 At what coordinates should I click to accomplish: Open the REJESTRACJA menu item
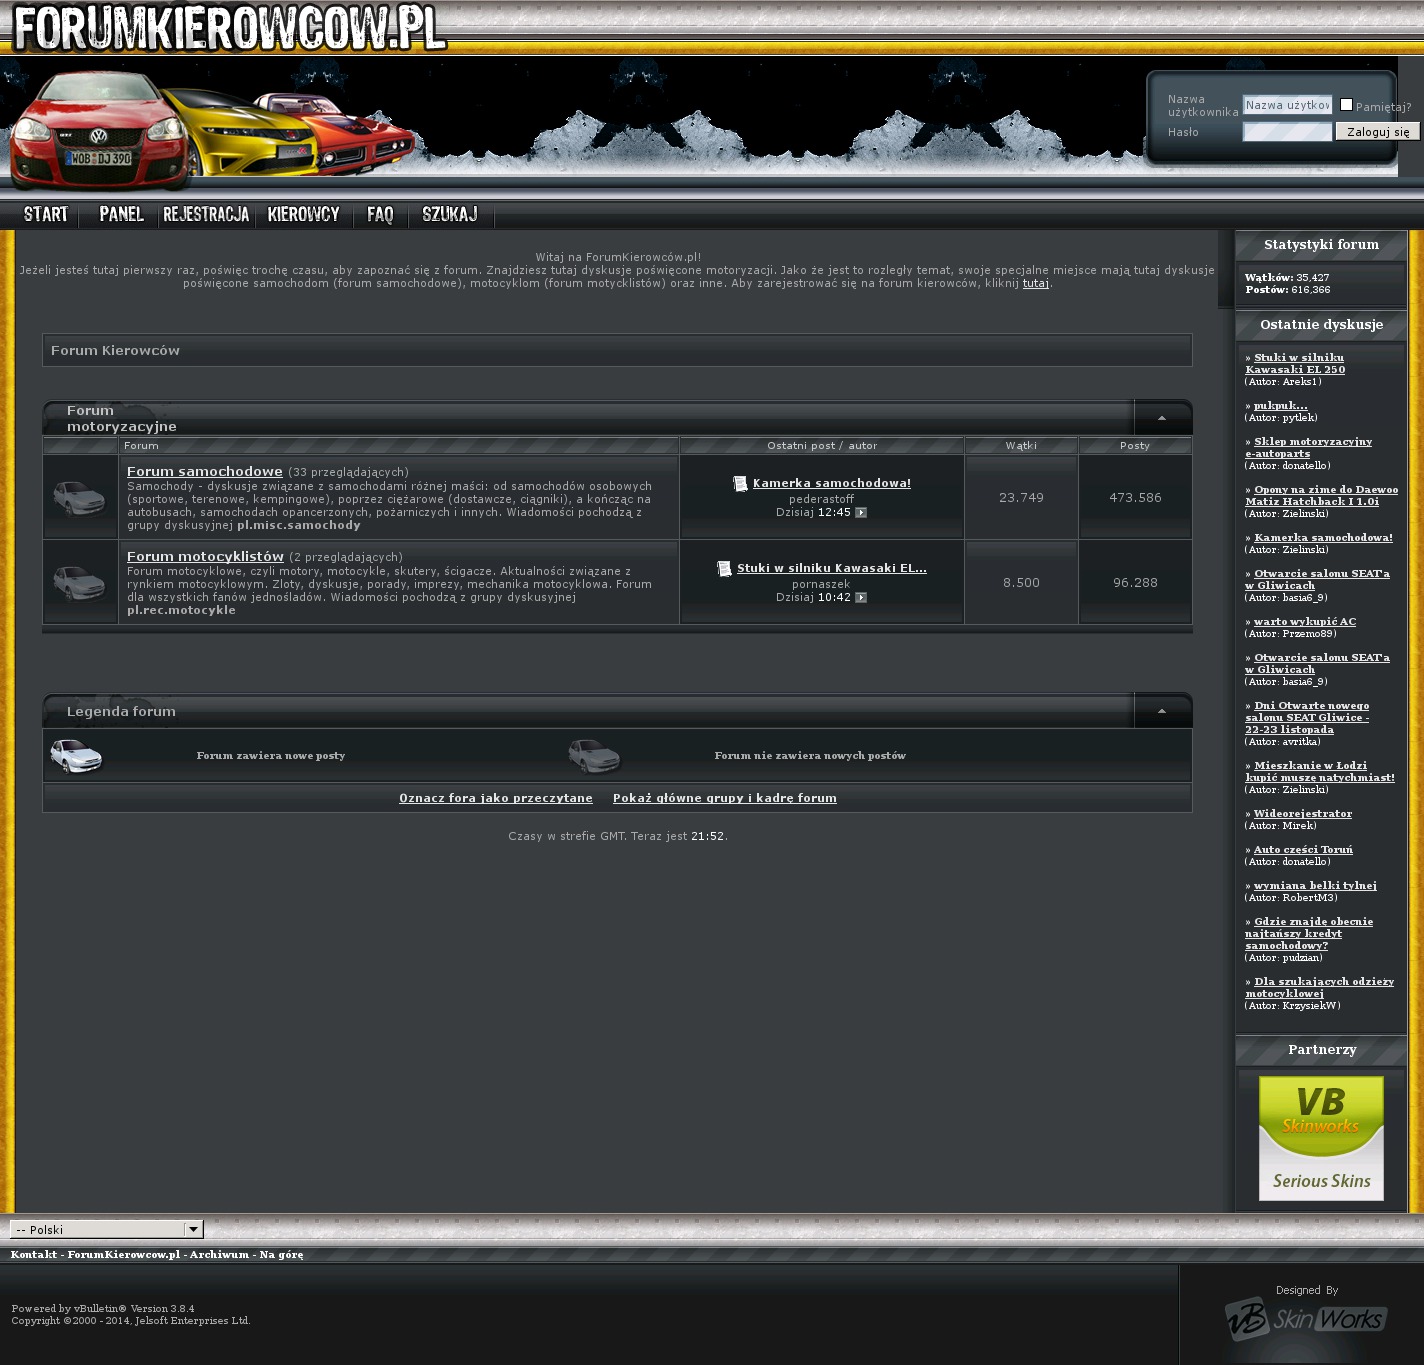(206, 214)
